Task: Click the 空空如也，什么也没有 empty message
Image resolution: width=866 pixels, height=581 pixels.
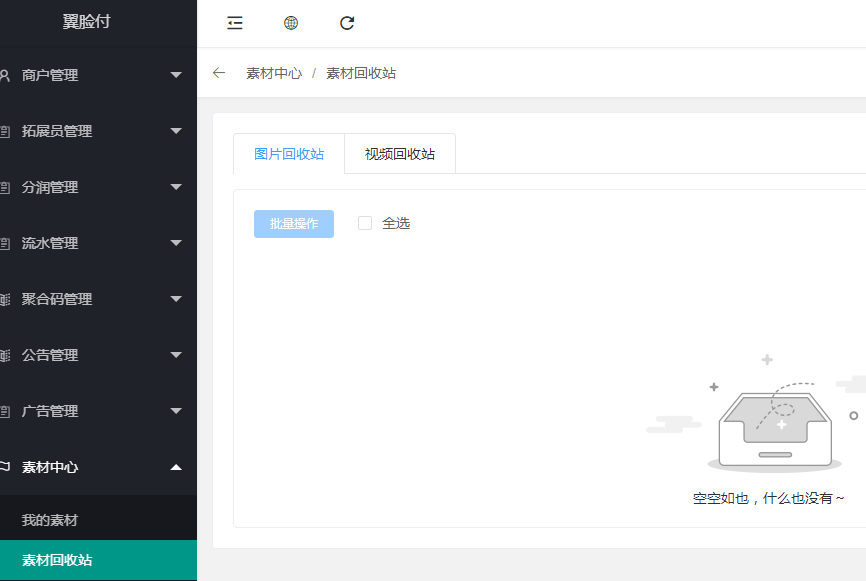Action: point(768,498)
